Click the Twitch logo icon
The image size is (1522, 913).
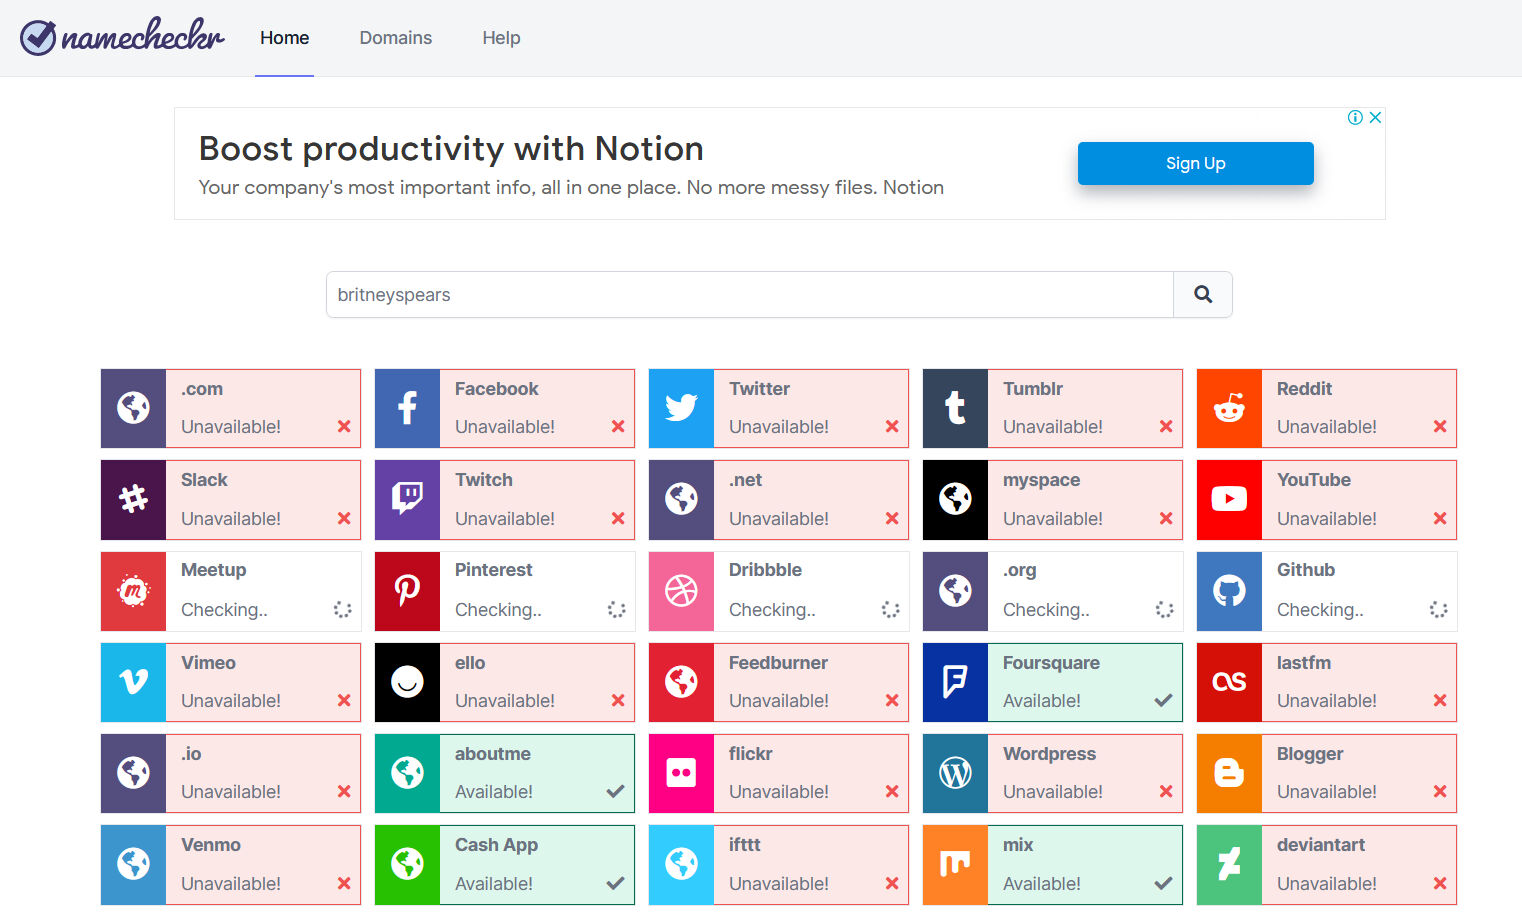pos(407,499)
